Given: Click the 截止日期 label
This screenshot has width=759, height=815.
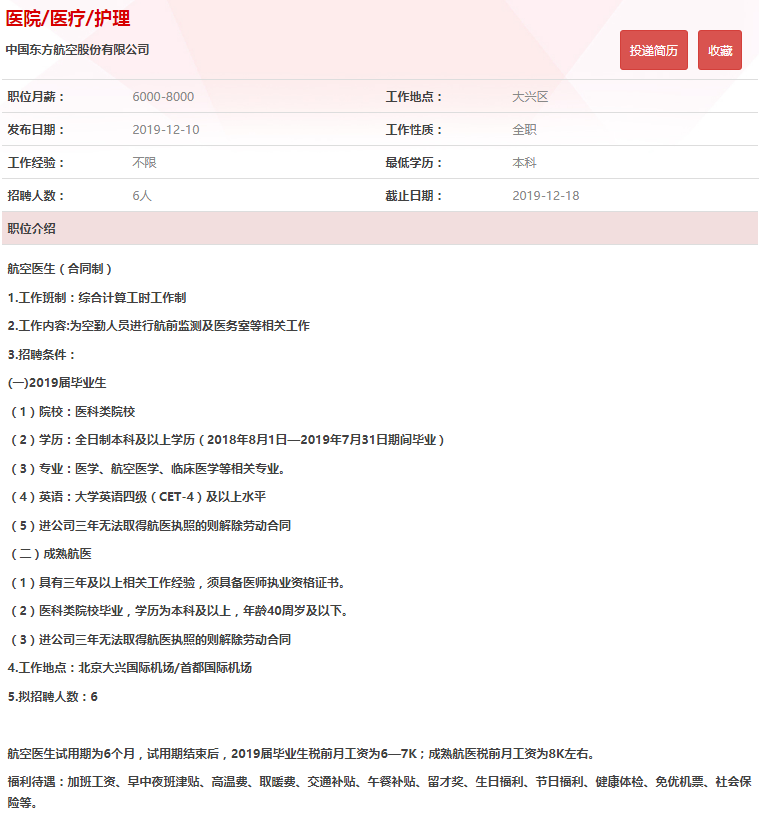Looking at the screenshot, I should pyautogui.click(x=414, y=195).
